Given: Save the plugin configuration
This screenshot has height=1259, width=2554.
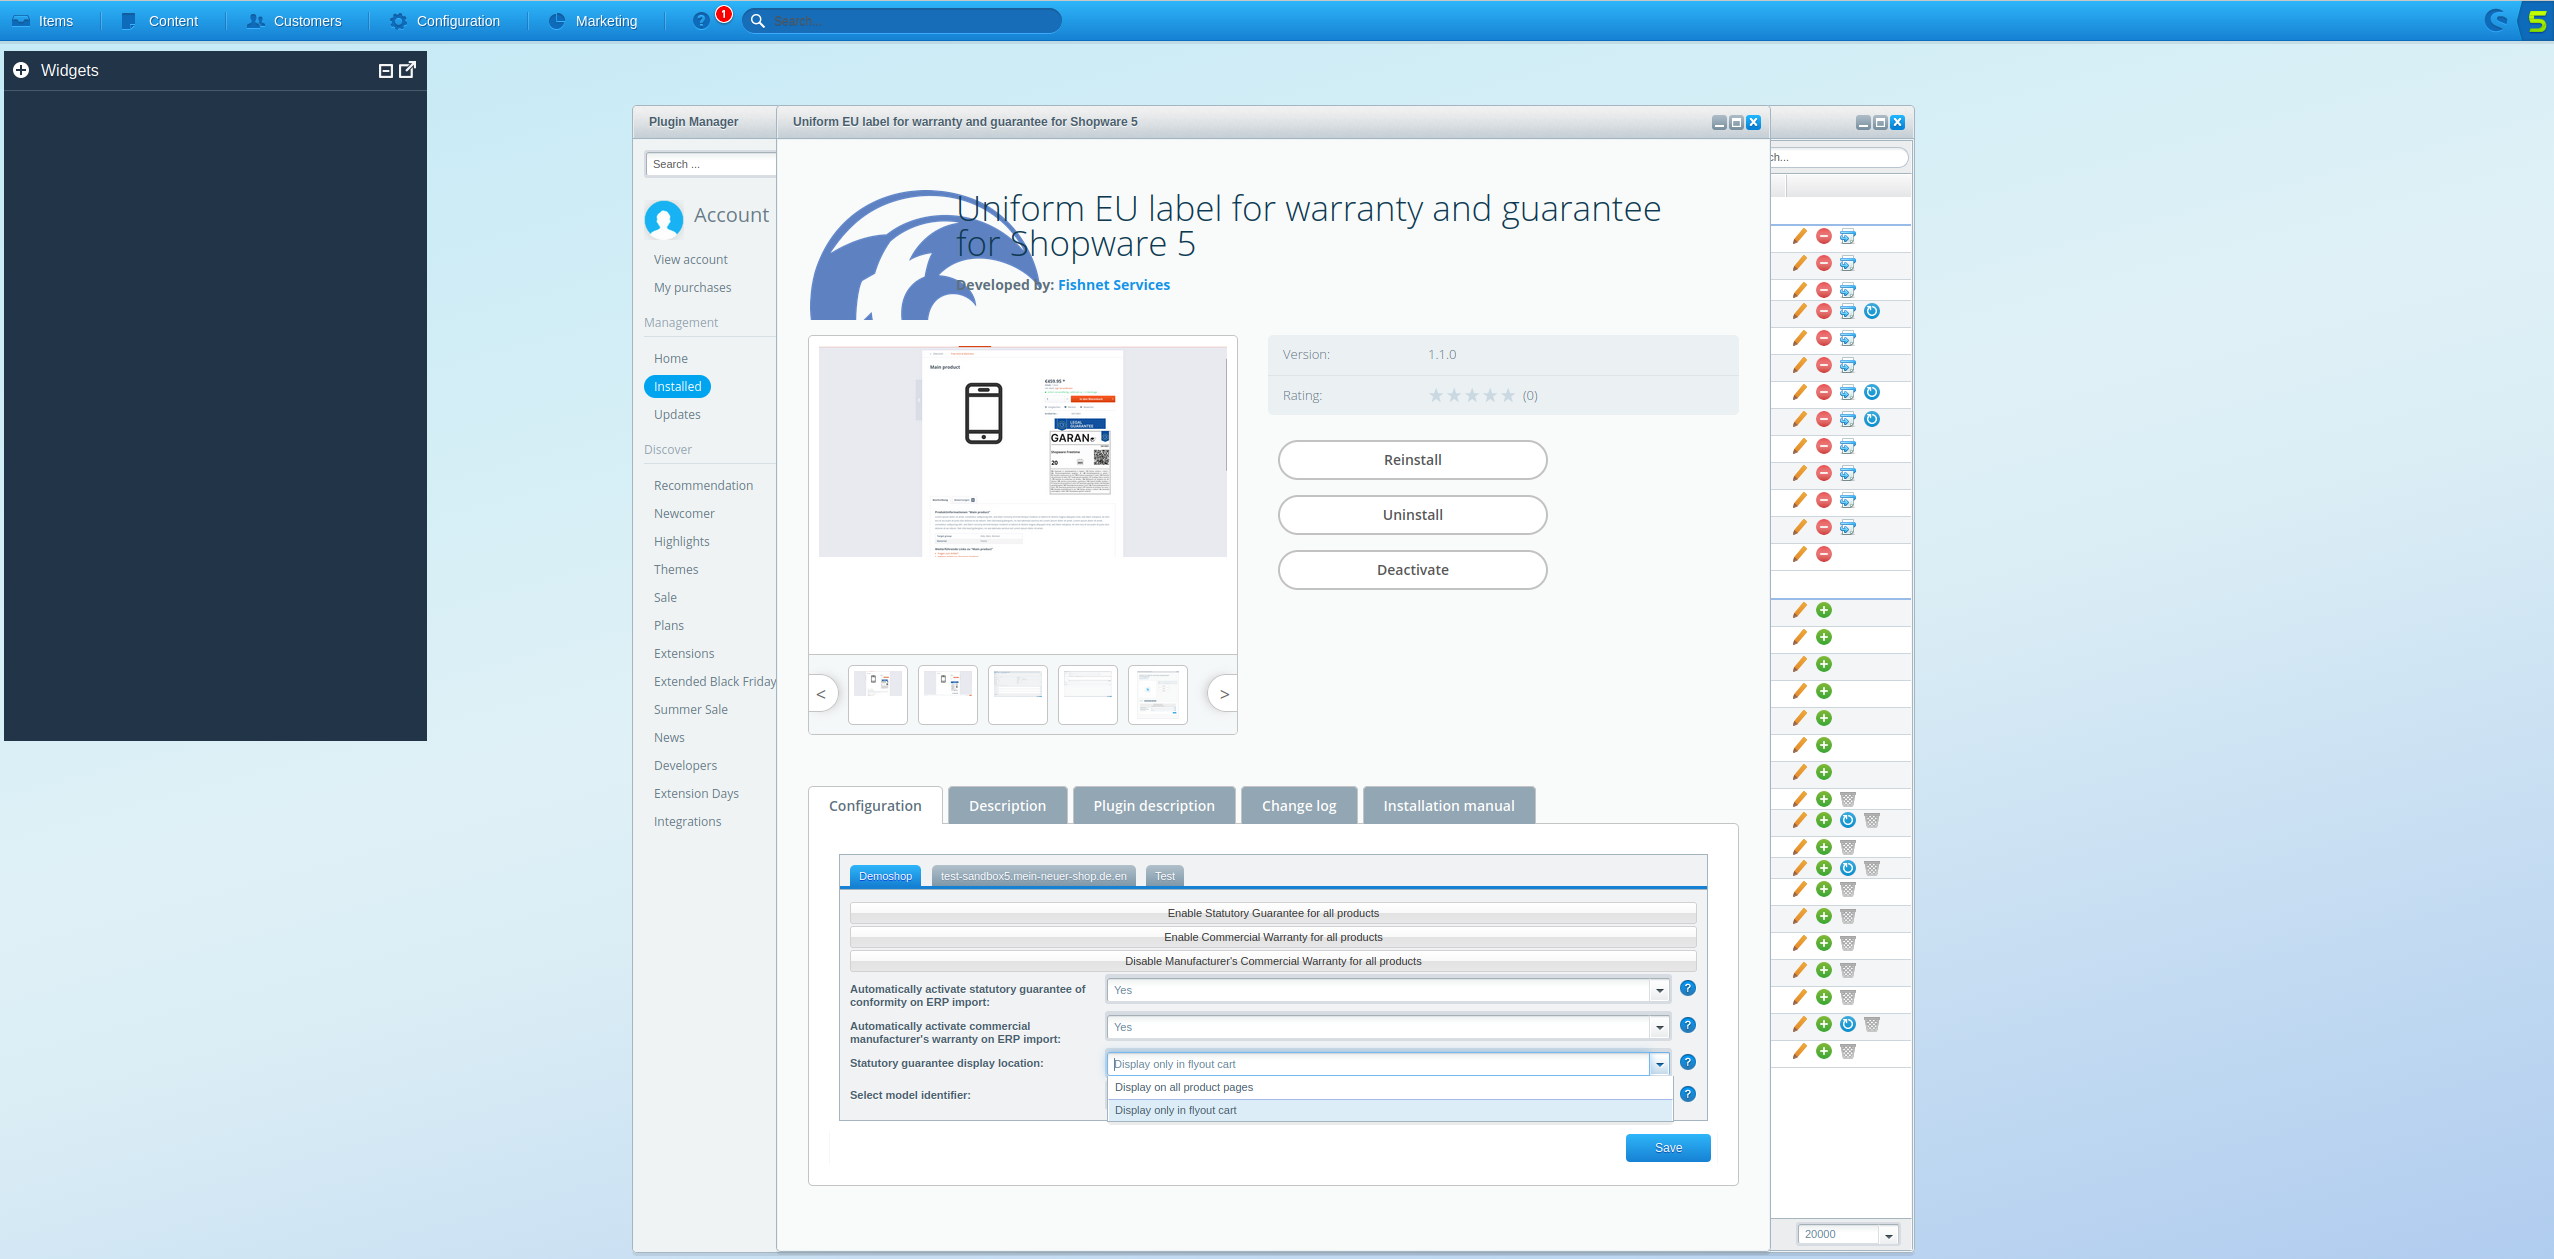Looking at the screenshot, I should tap(1668, 1148).
